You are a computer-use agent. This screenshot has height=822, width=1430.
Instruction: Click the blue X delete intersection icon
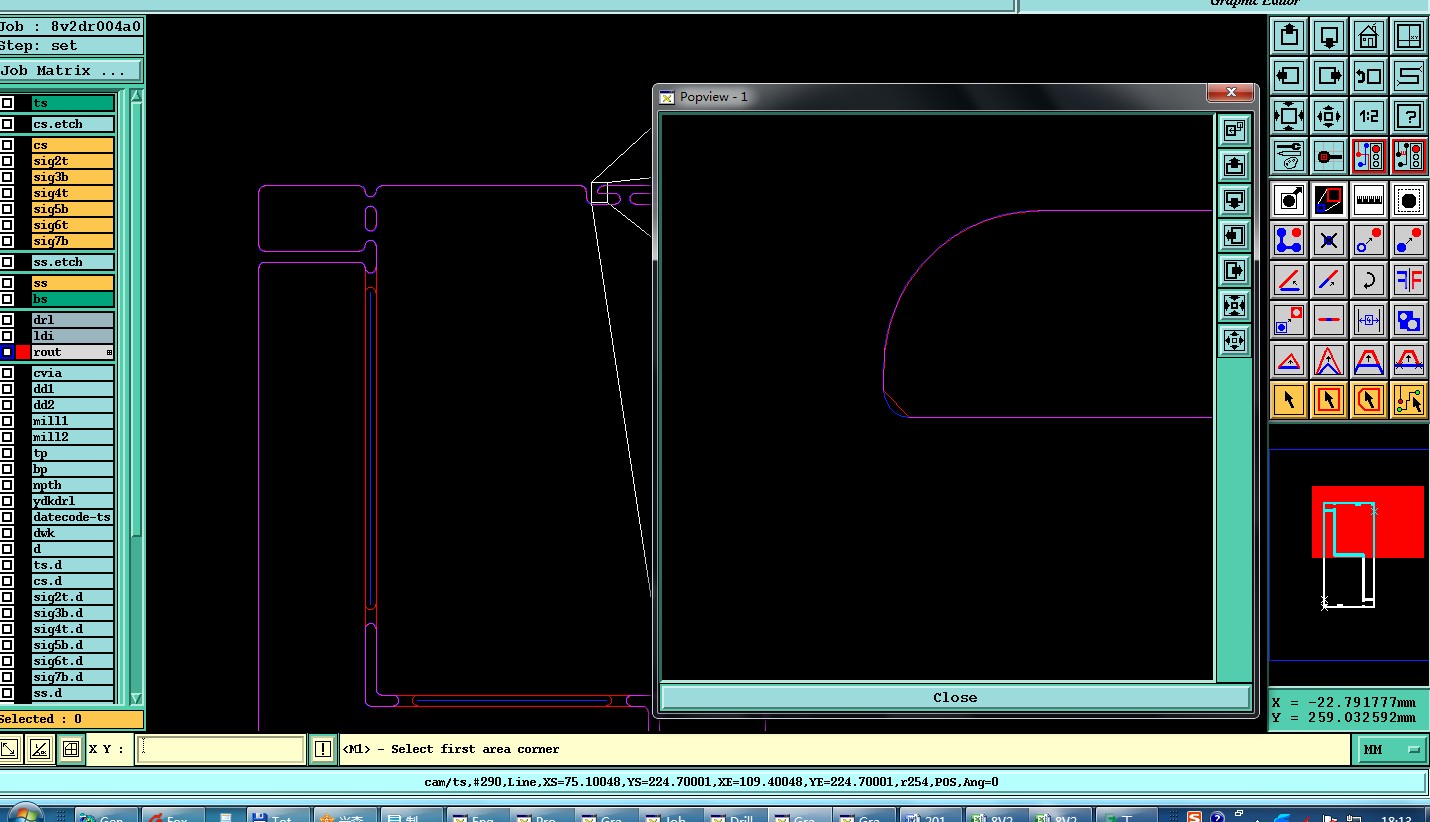coord(1329,240)
